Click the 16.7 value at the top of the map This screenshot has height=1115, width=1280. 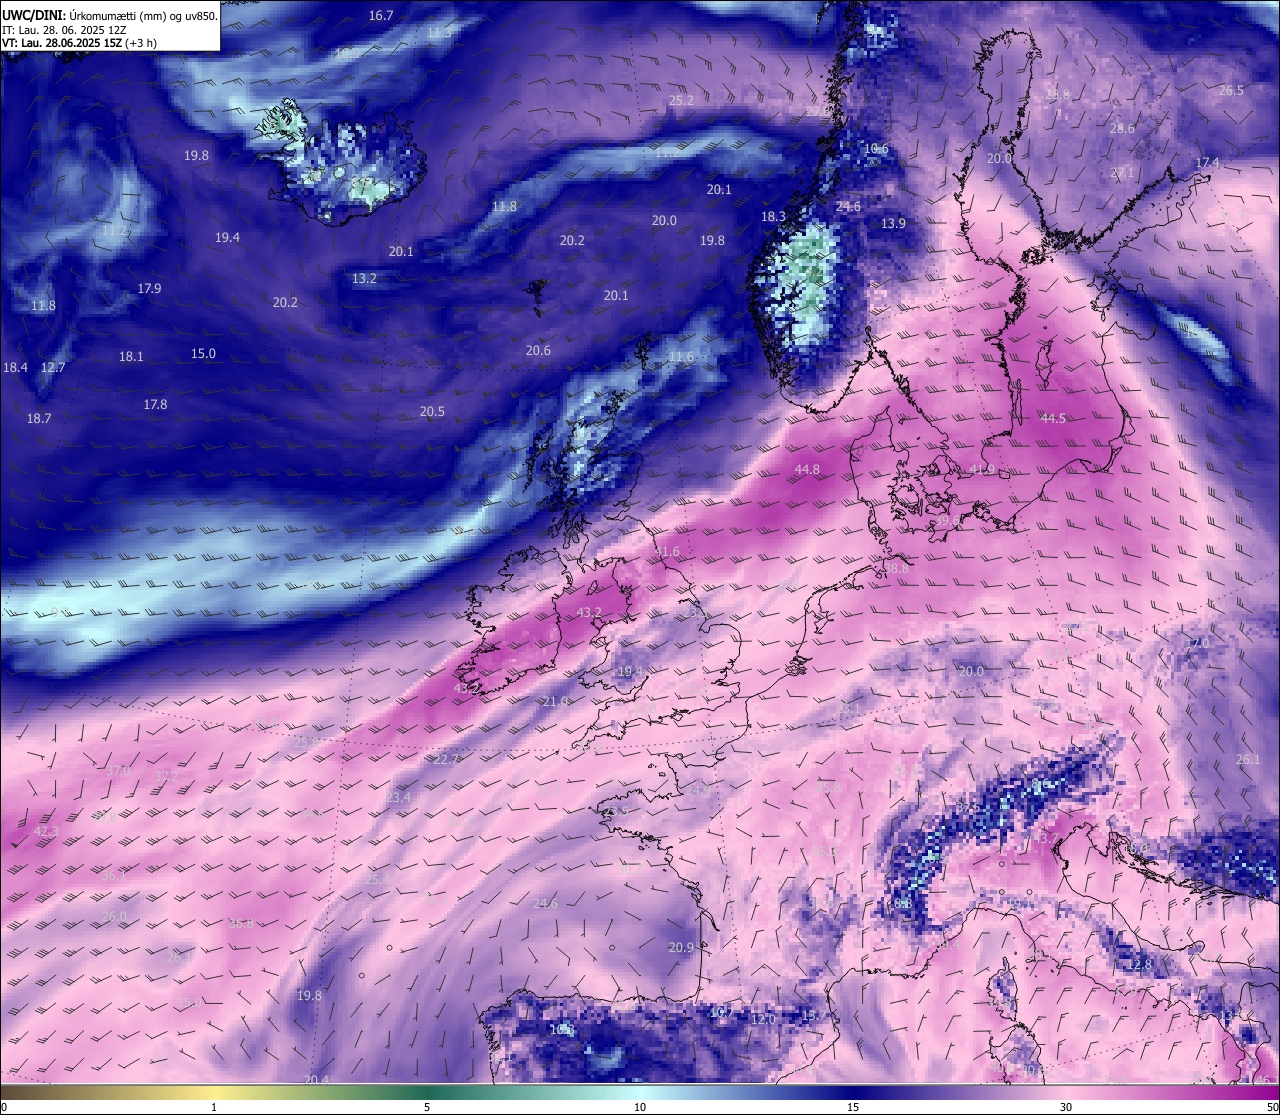coord(381,15)
